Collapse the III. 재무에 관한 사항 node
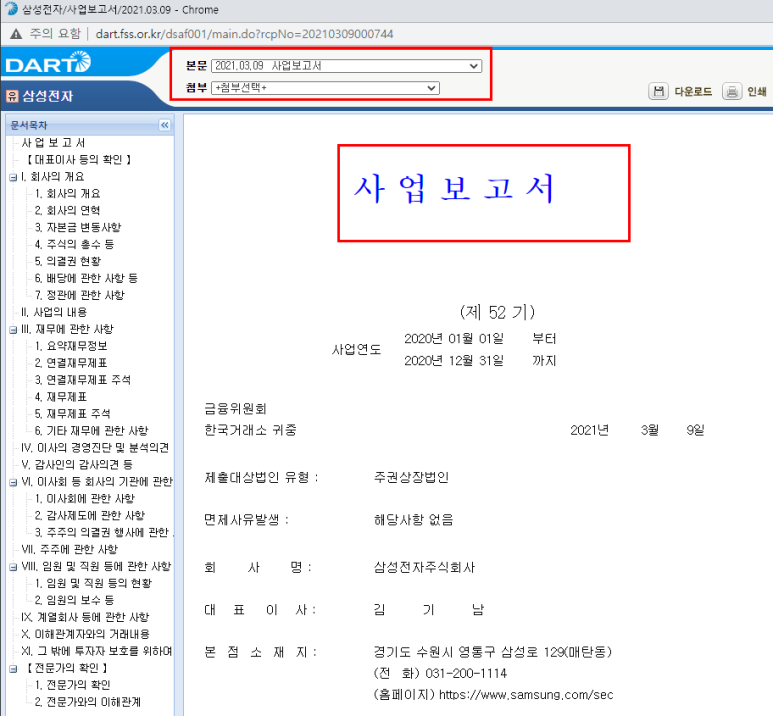Viewport: 773px width, 716px height. coord(13,329)
